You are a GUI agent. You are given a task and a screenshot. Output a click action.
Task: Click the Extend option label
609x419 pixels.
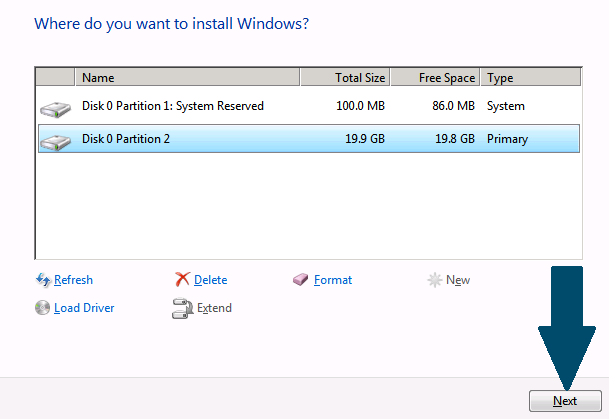(x=214, y=308)
